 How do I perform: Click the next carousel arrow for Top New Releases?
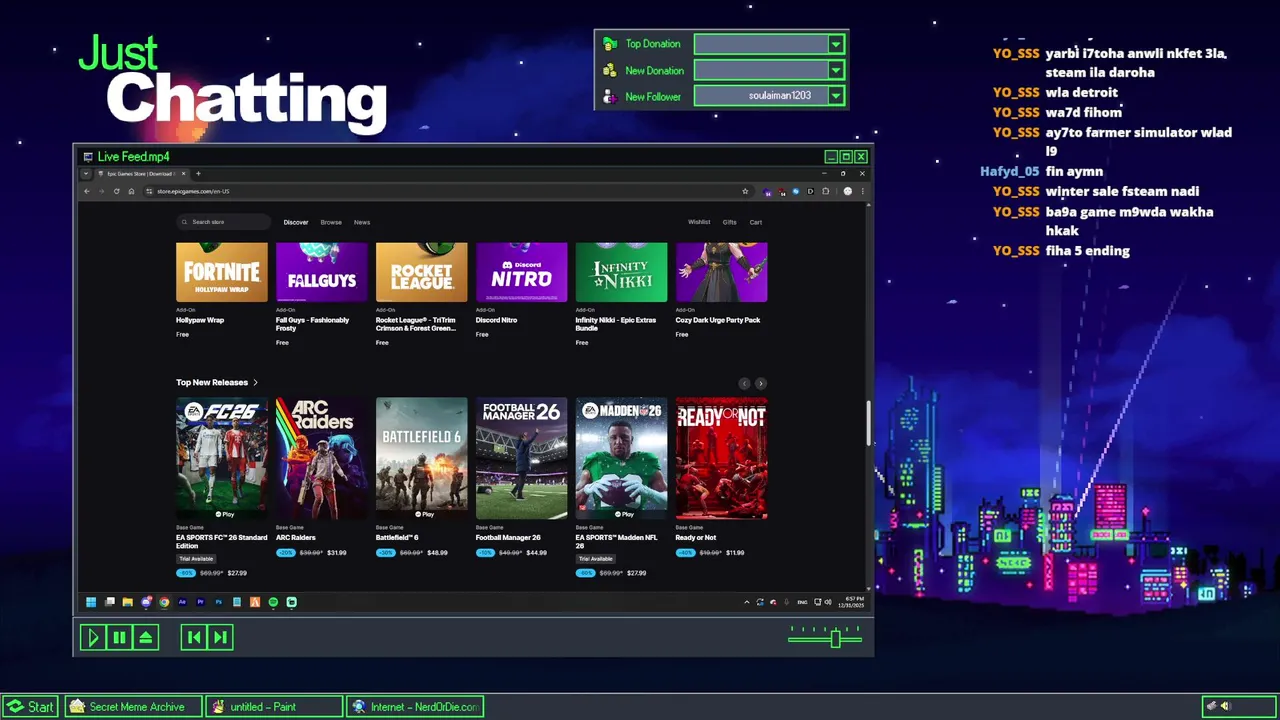[x=761, y=383]
